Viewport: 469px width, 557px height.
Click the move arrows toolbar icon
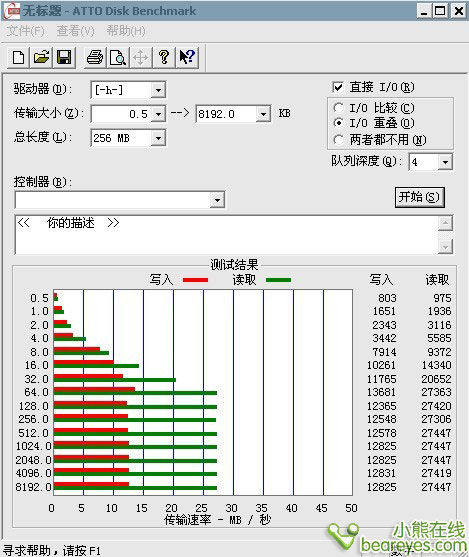(140, 57)
